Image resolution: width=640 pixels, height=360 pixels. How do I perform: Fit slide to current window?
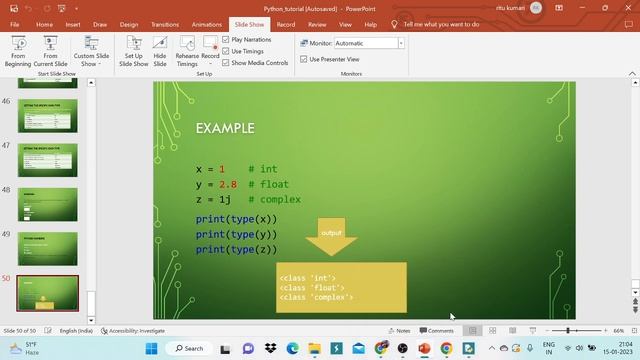tap(634, 331)
